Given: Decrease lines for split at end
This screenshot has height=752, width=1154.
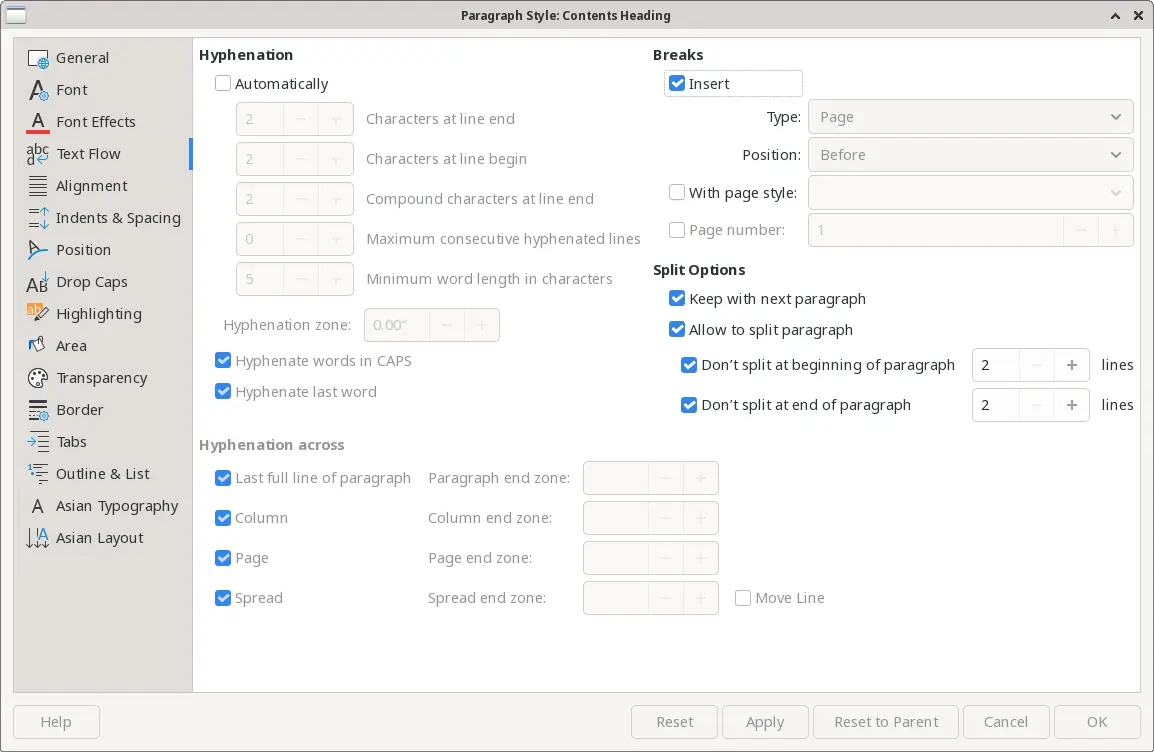Looking at the screenshot, I should 1037,405.
